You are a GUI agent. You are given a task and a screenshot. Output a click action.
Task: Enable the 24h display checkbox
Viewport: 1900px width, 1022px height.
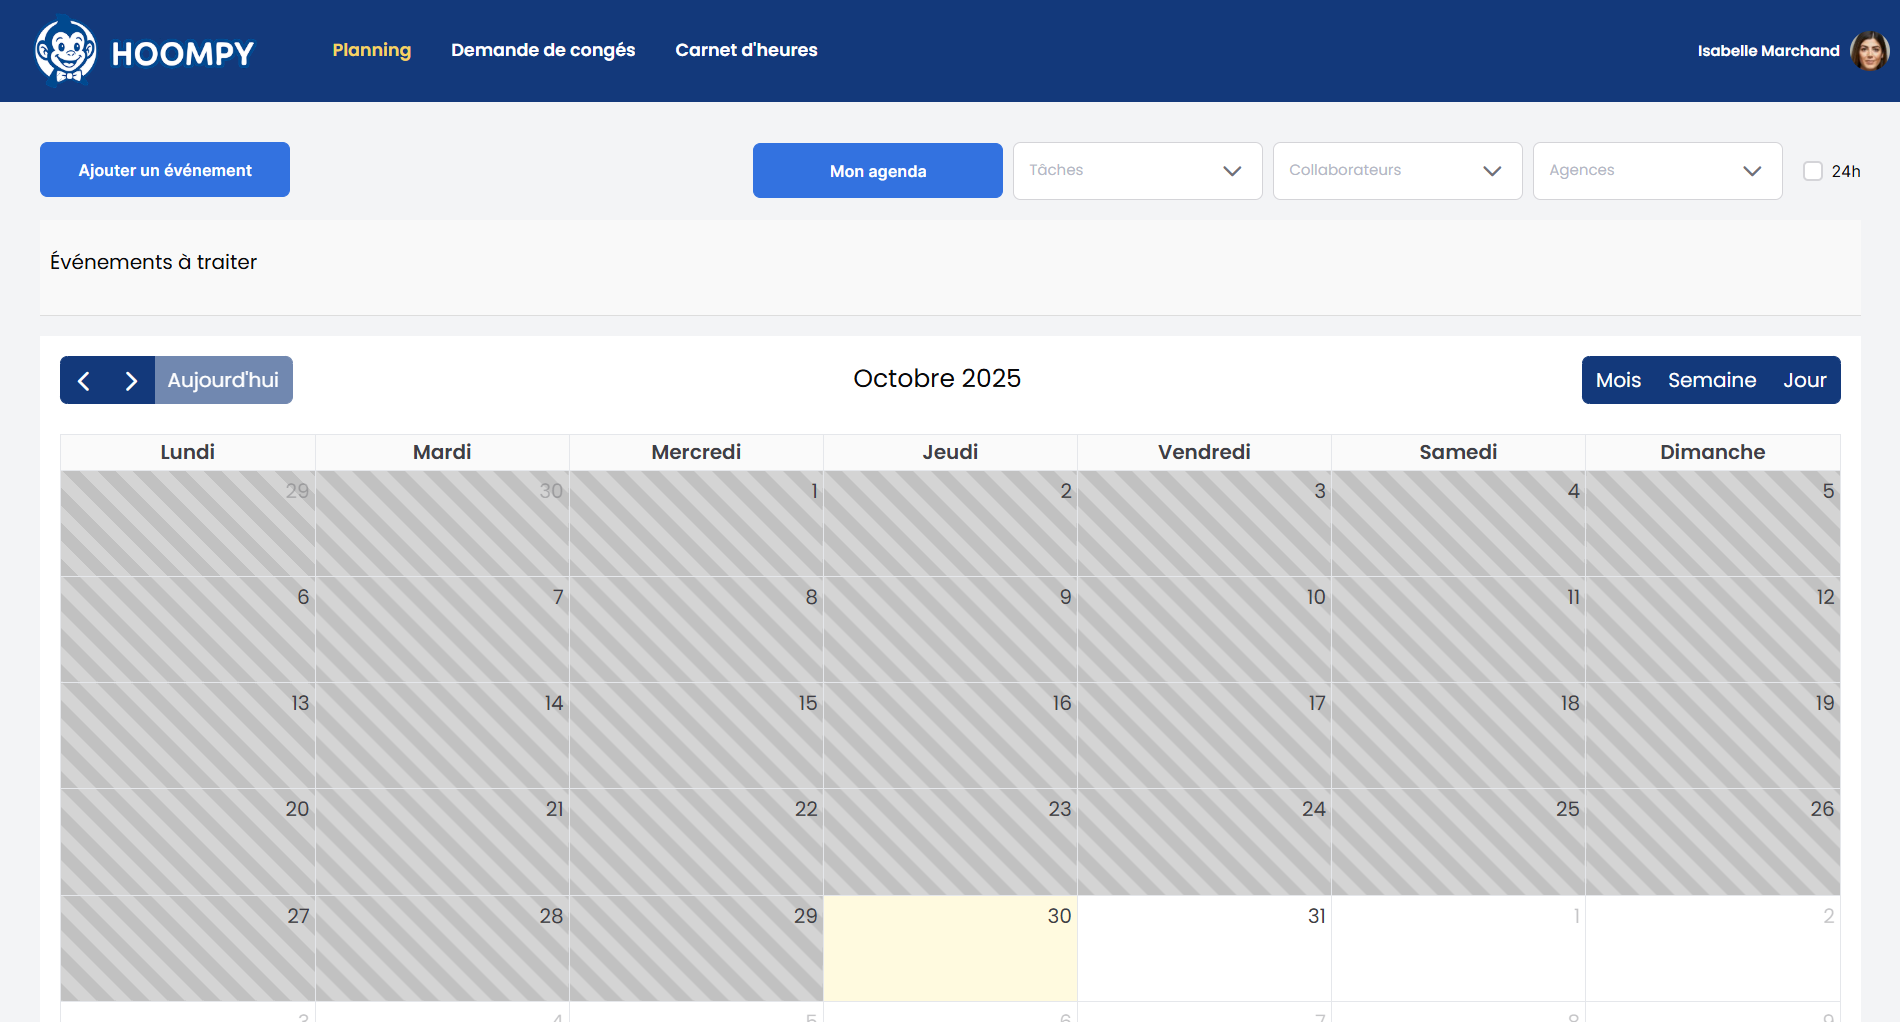pos(1812,171)
